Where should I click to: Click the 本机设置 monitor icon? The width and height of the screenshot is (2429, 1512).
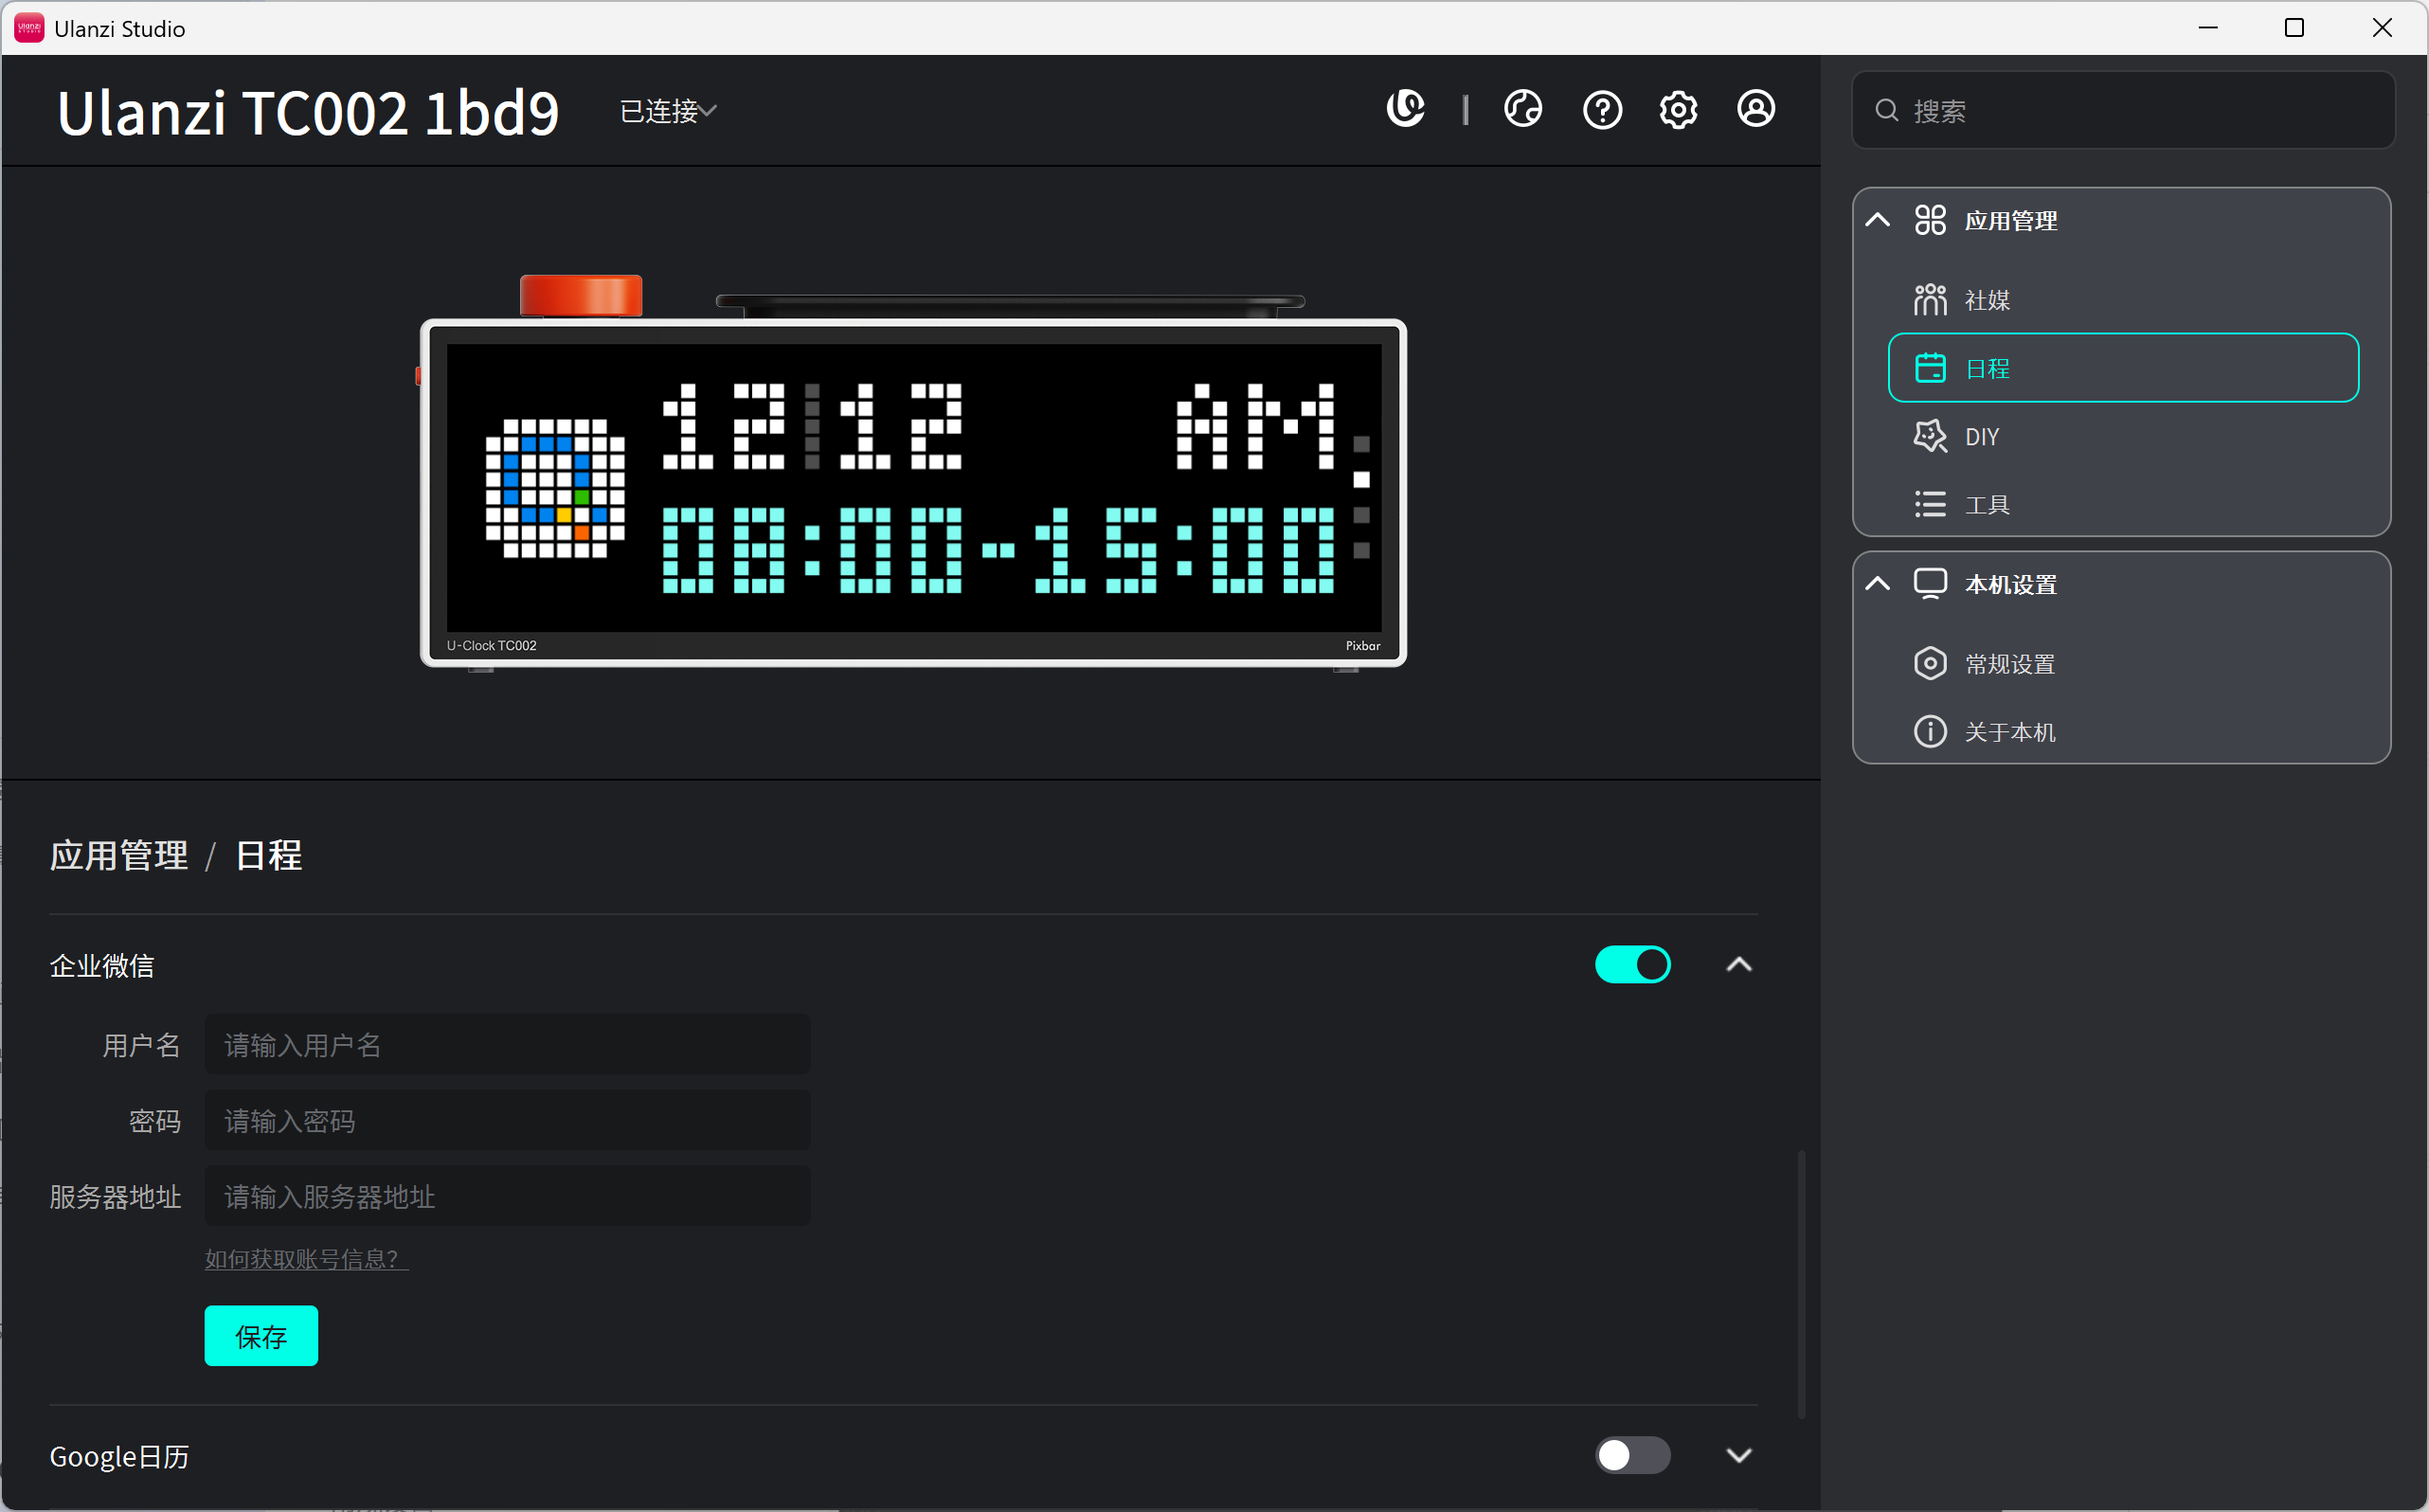click(1930, 583)
